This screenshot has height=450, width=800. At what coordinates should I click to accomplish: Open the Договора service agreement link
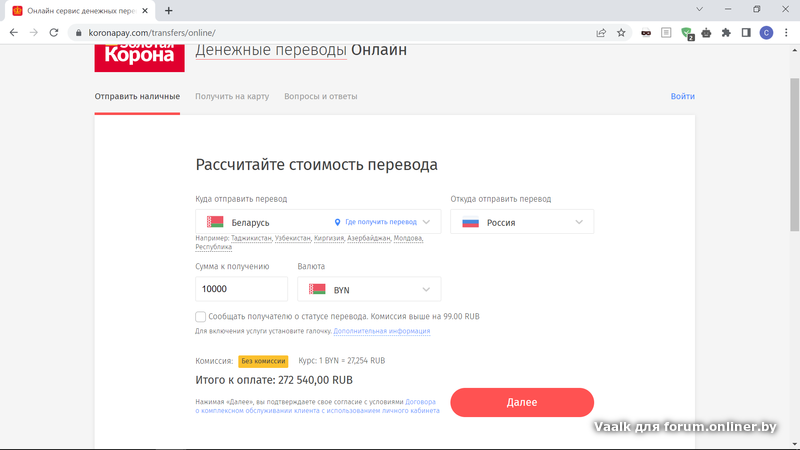pos(420,402)
